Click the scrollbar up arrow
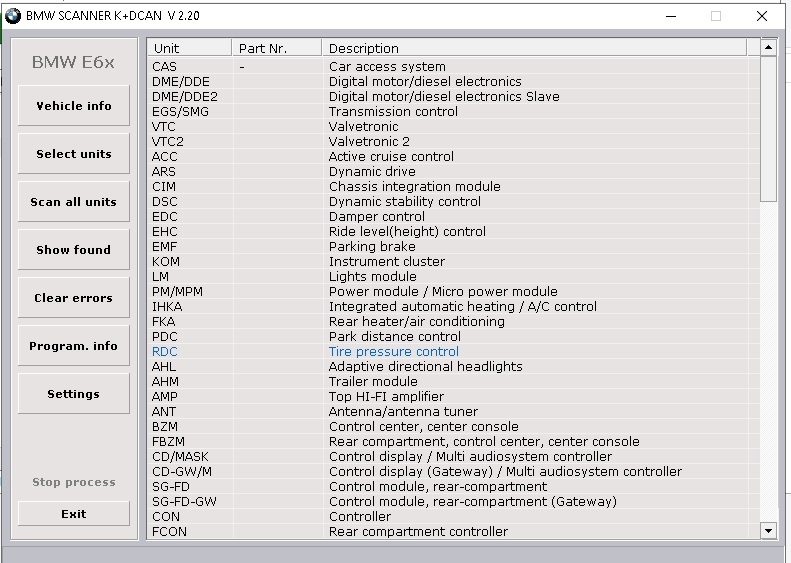 click(768, 47)
